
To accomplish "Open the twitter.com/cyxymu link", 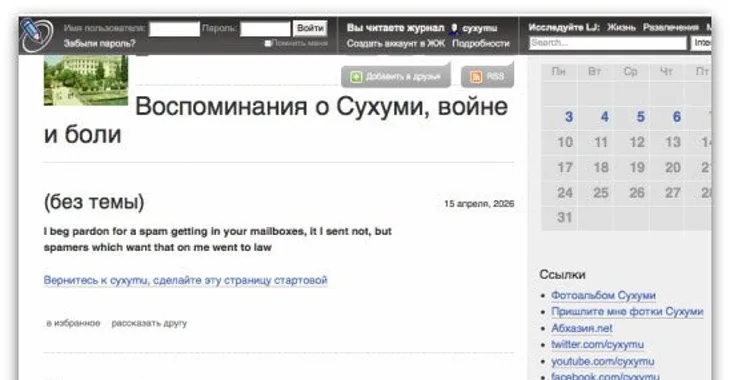I will (597, 345).
